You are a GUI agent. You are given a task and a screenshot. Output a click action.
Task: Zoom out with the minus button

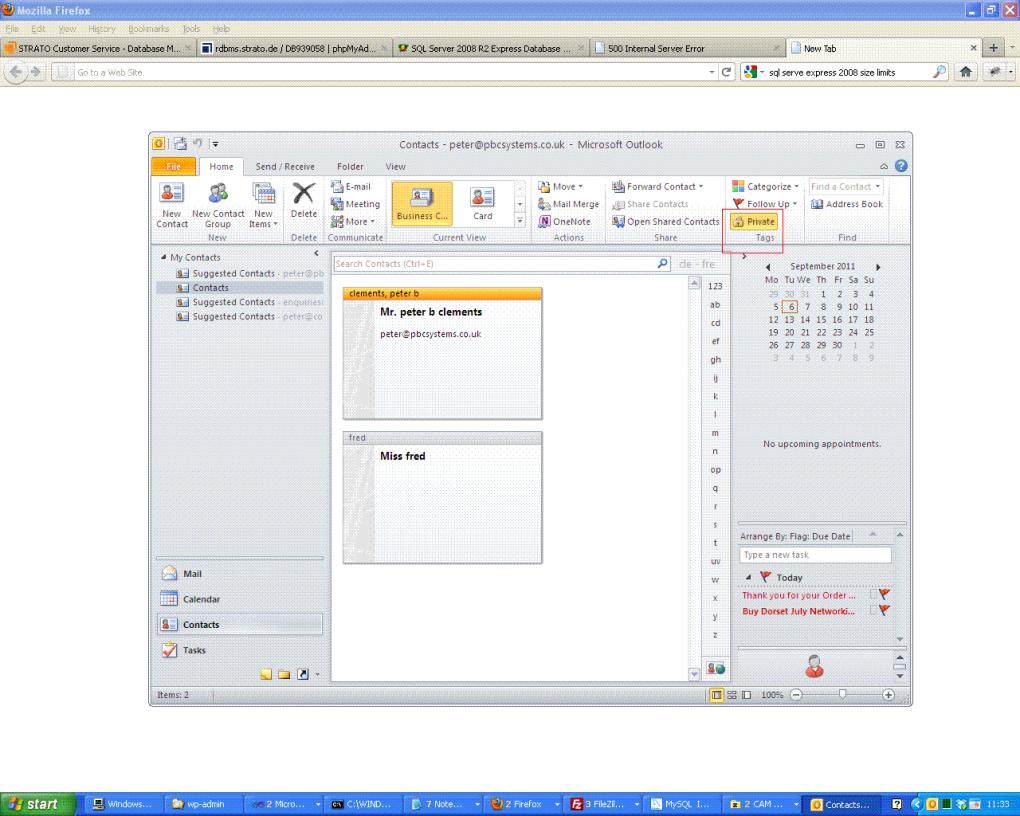coord(796,695)
